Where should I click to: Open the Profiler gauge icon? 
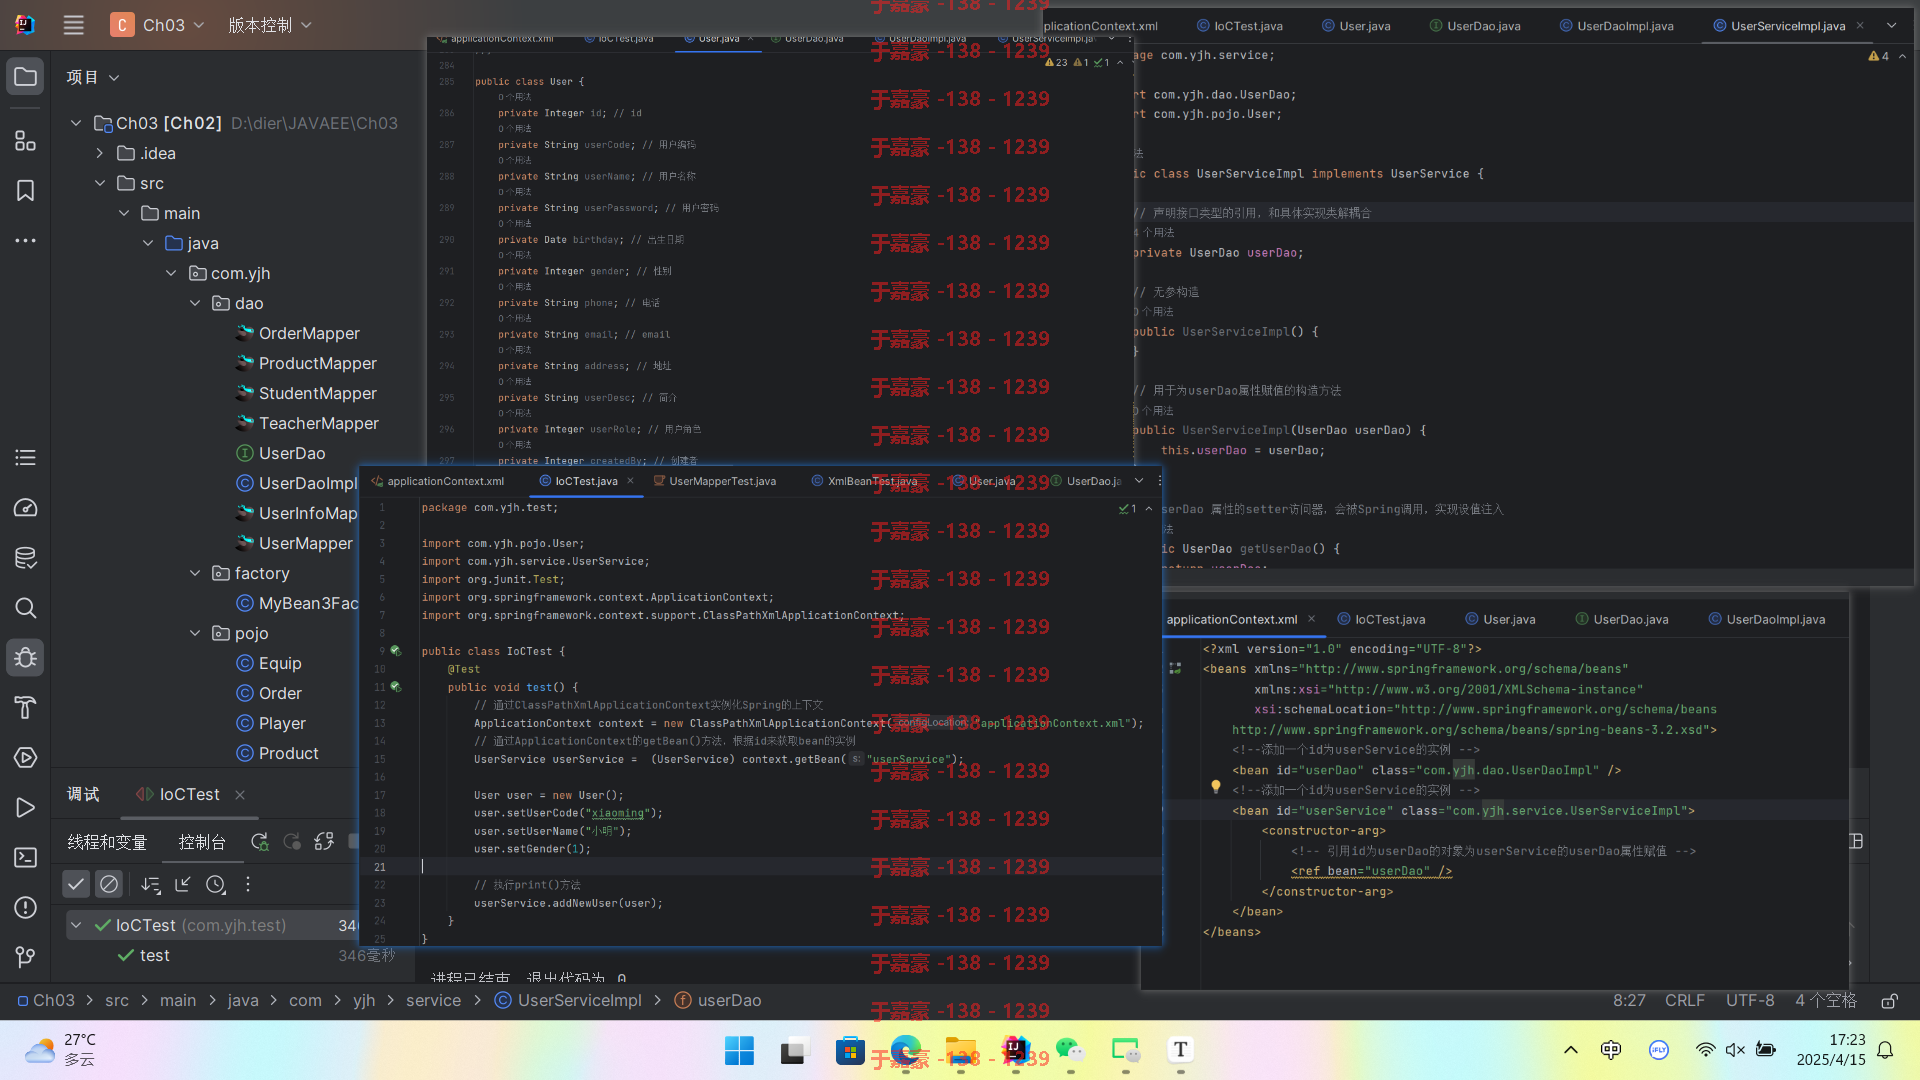click(x=25, y=508)
